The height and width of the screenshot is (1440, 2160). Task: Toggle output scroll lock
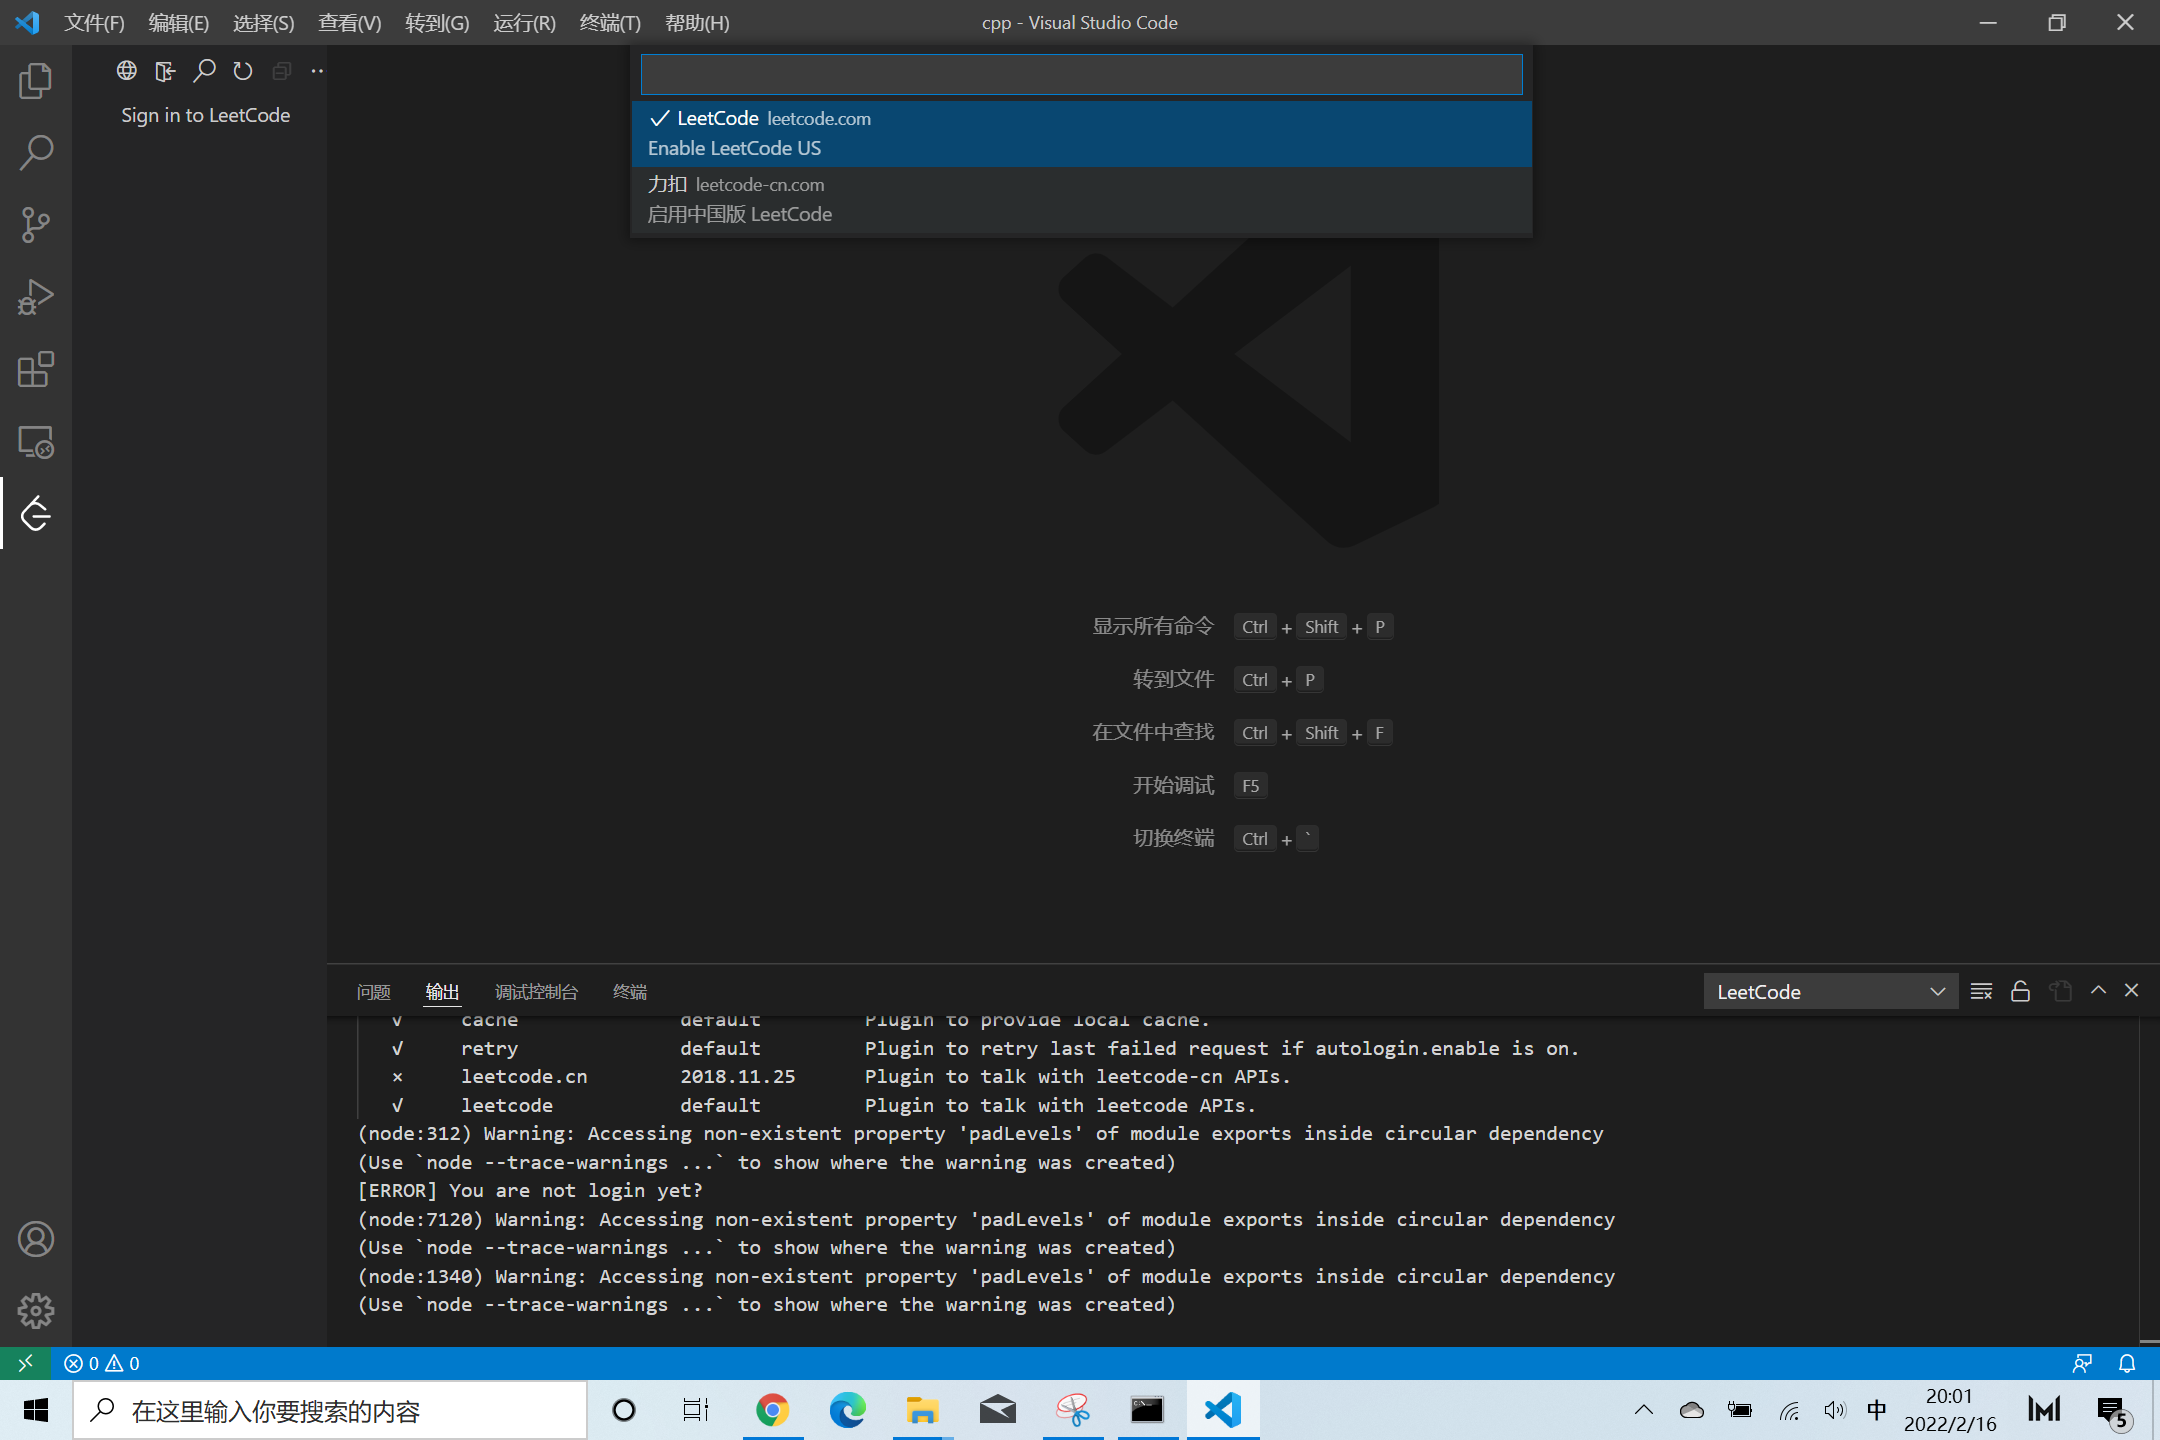(2020, 991)
